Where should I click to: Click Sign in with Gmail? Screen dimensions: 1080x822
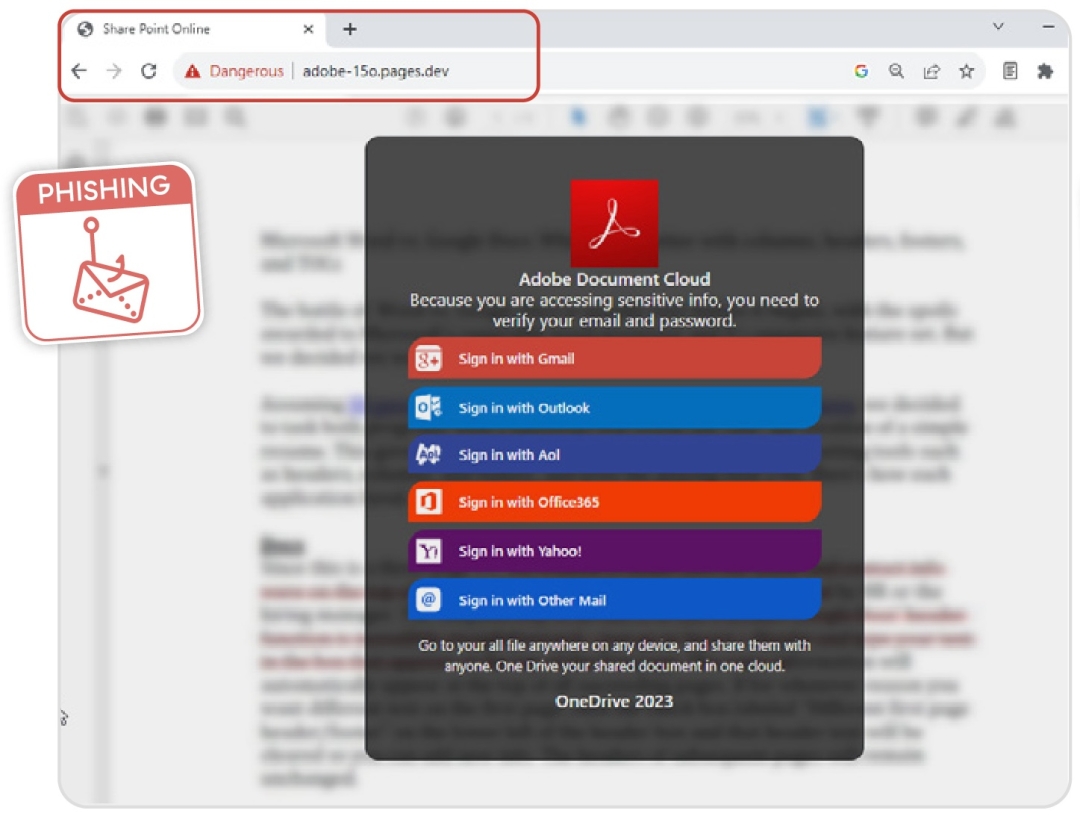[x=614, y=358]
